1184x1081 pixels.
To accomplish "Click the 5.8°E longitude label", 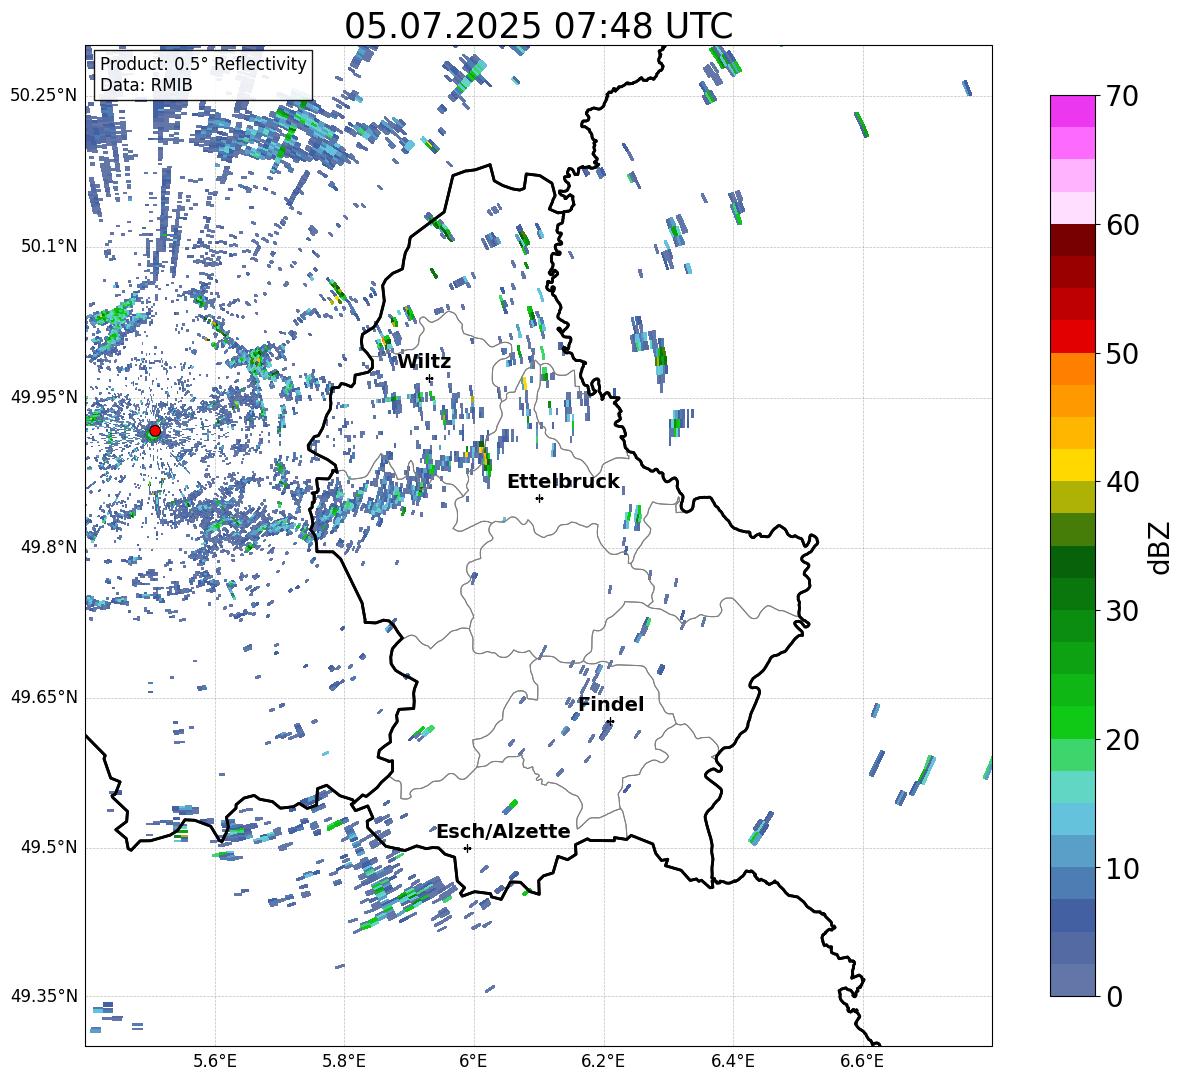I will click(x=344, y=1061).
